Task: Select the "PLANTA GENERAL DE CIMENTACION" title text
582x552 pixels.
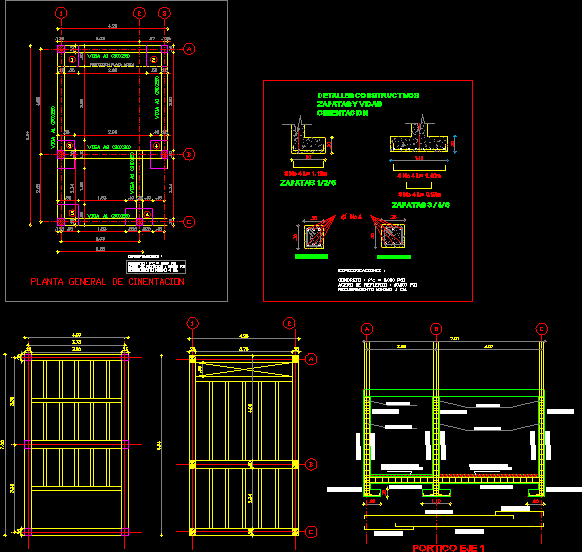Action: pos(107,282)
